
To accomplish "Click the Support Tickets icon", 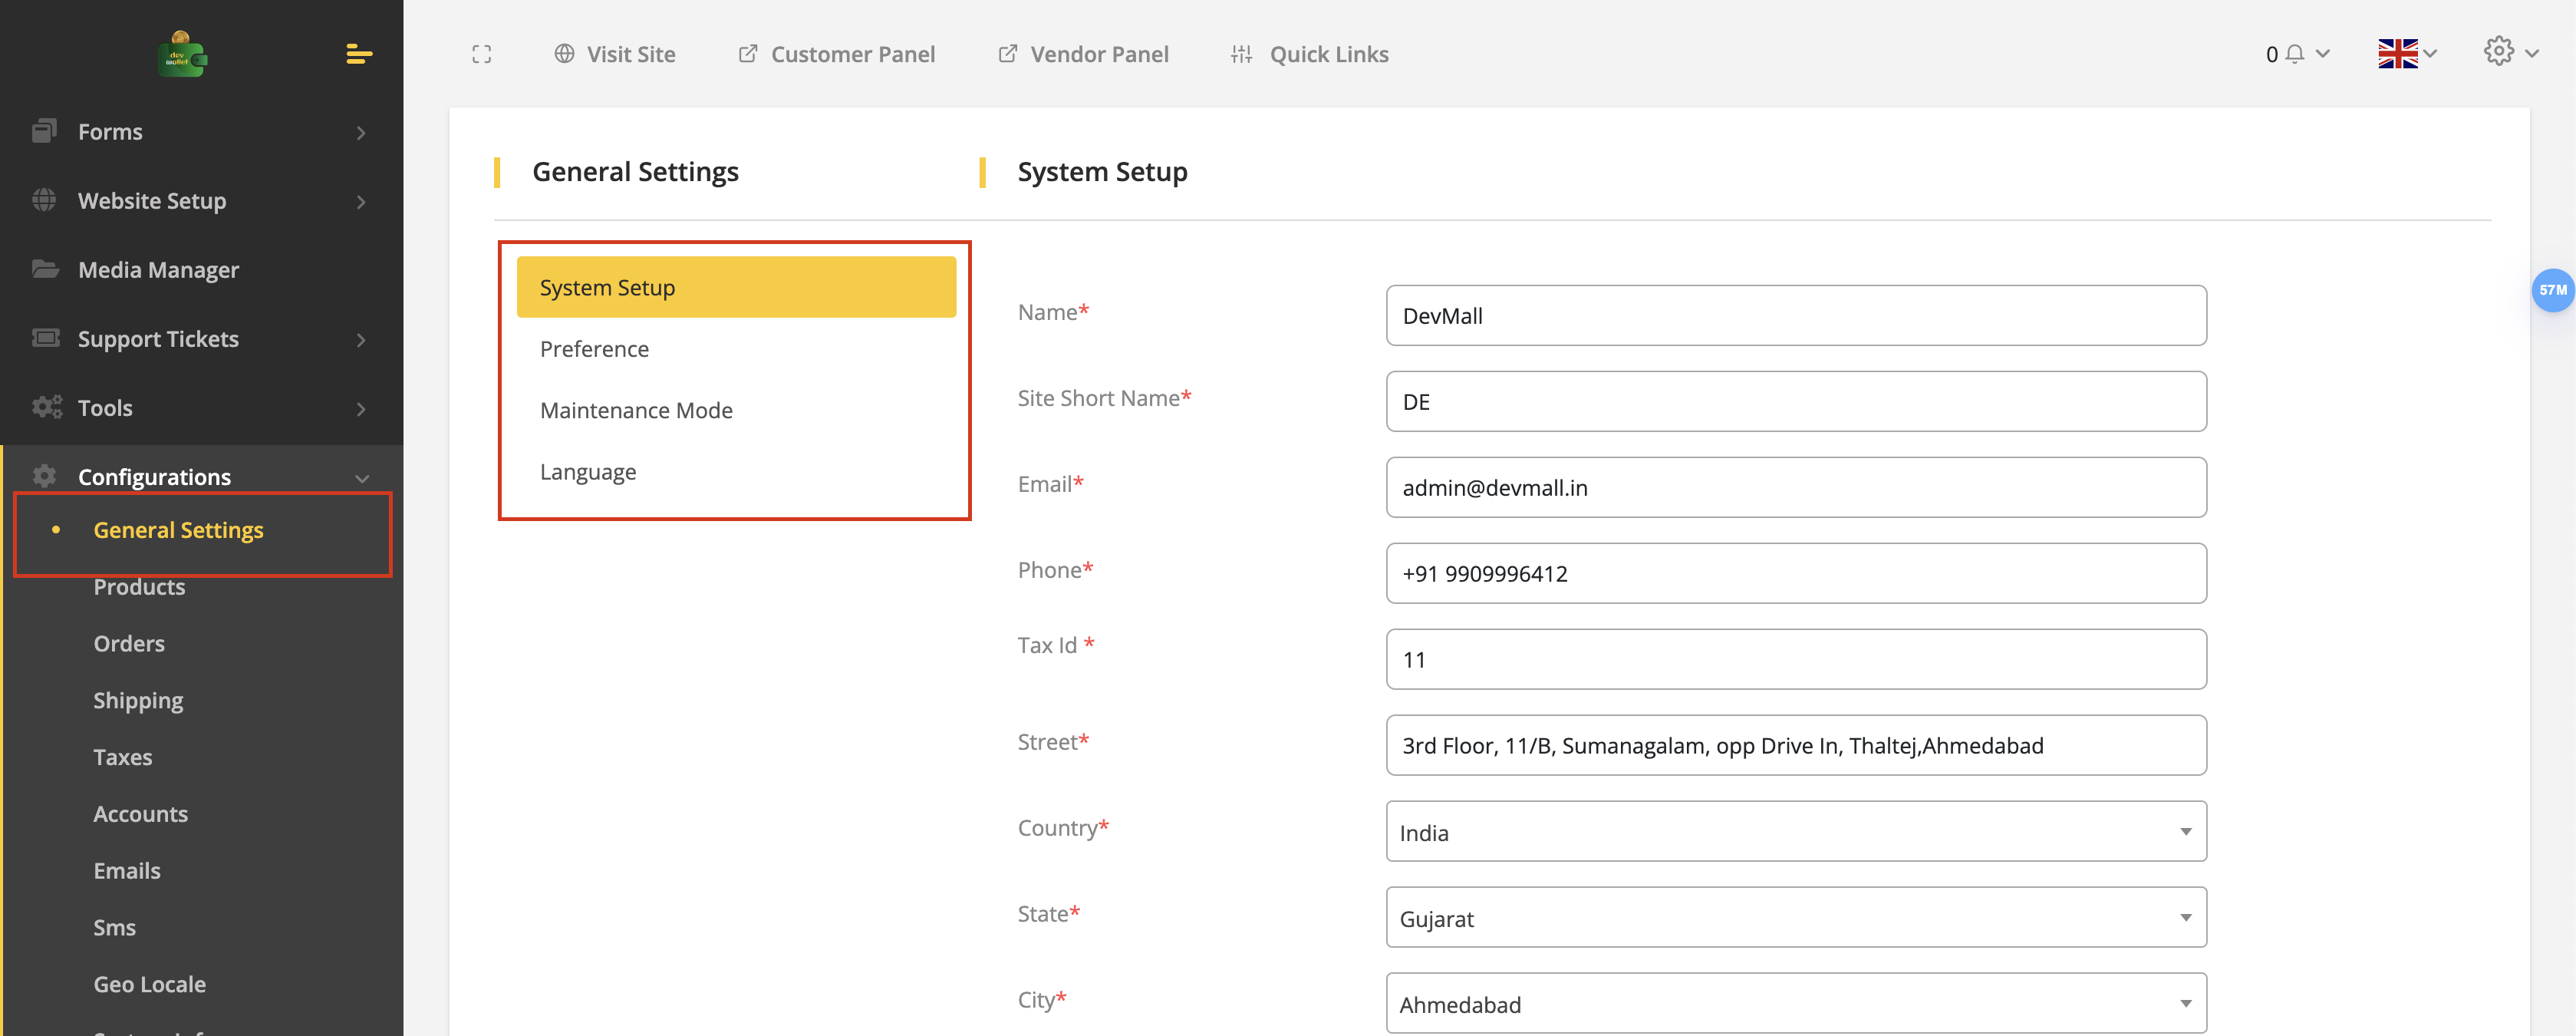I will [45, 338].
